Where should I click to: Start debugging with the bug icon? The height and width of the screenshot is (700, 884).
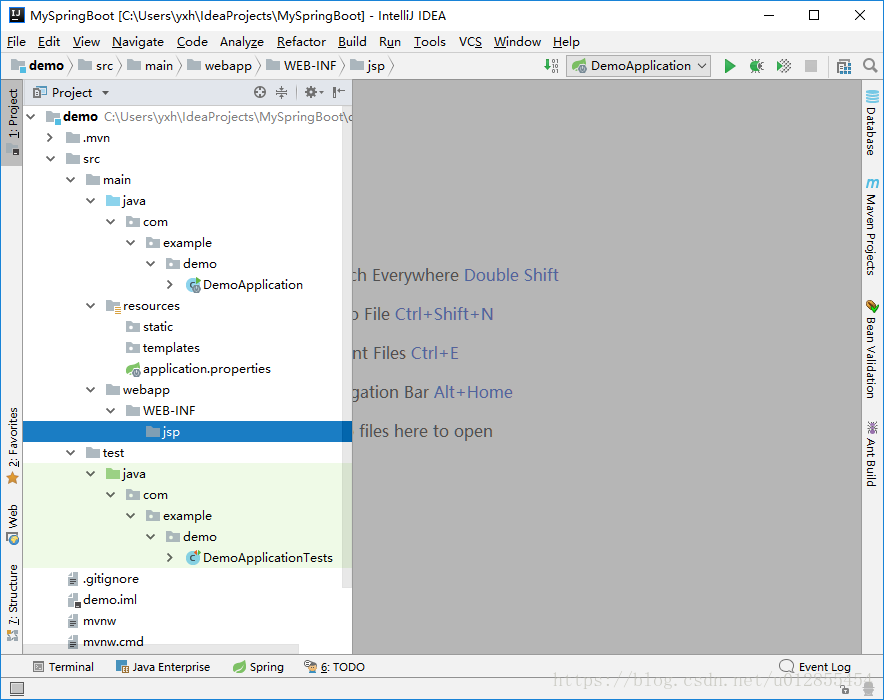click(757, 66)
